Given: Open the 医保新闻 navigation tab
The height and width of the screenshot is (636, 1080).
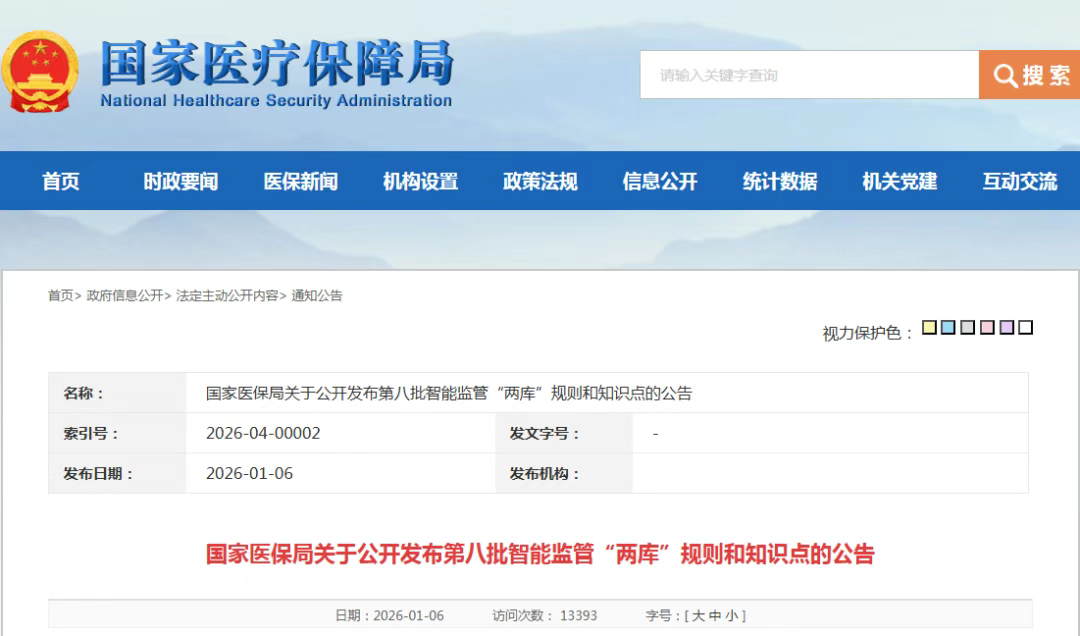Looking at the screenshot, I should coord(301,181).
